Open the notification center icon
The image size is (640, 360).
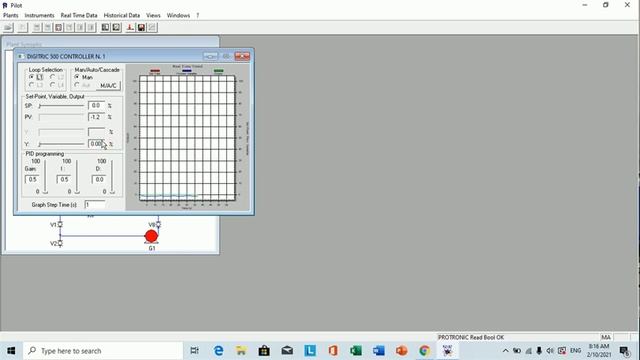624,351
